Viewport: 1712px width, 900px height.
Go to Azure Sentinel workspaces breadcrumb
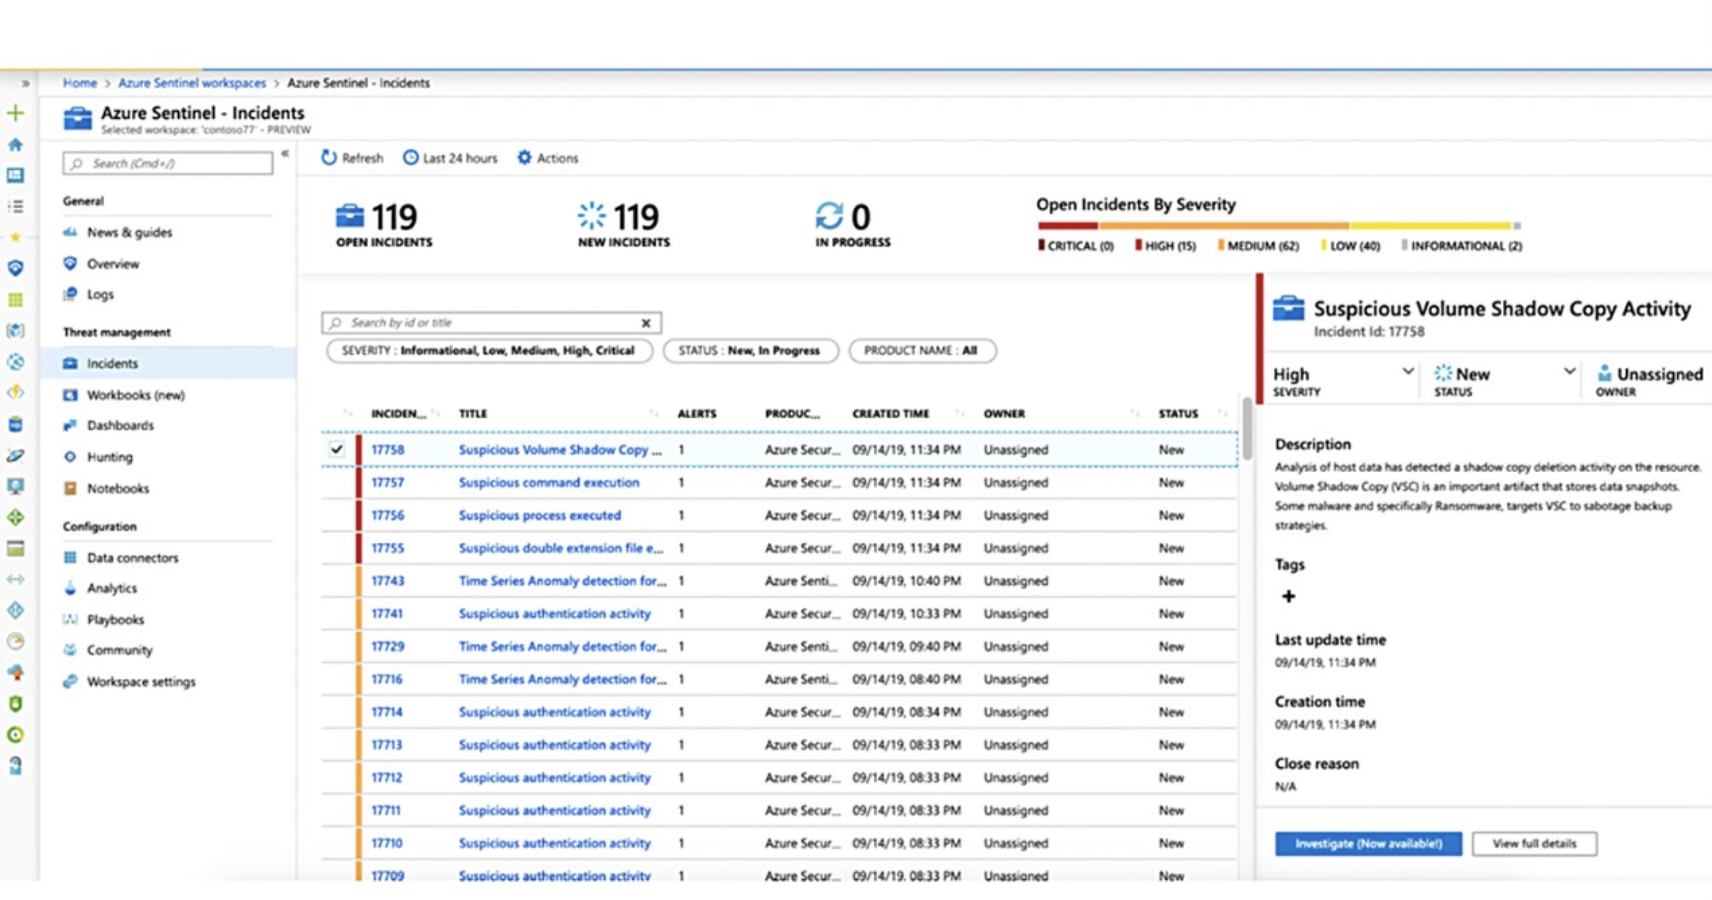pos(192,83)
